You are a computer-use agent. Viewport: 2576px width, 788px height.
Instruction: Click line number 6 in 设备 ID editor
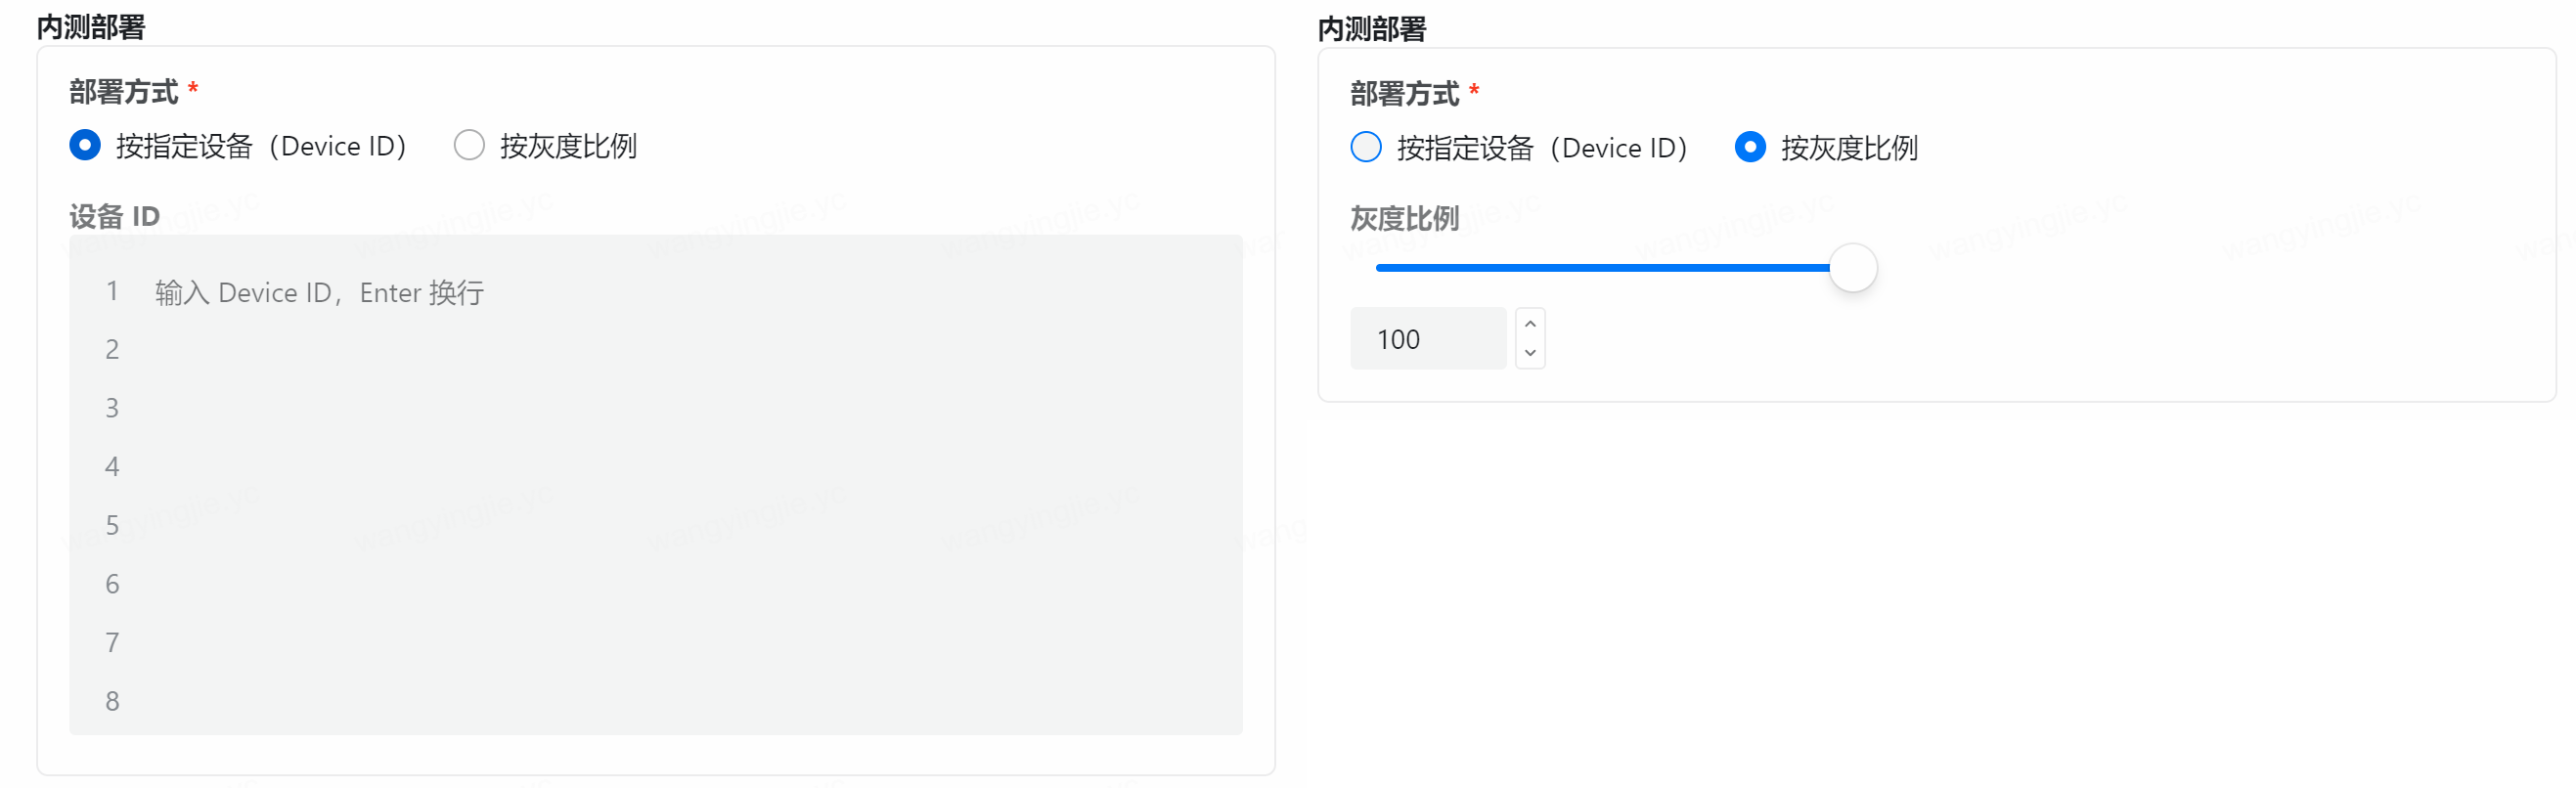pos(112,584)
